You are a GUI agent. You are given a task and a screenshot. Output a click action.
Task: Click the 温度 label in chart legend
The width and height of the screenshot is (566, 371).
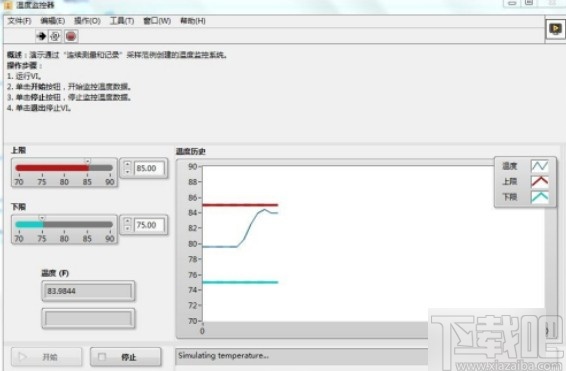(510, 166)
